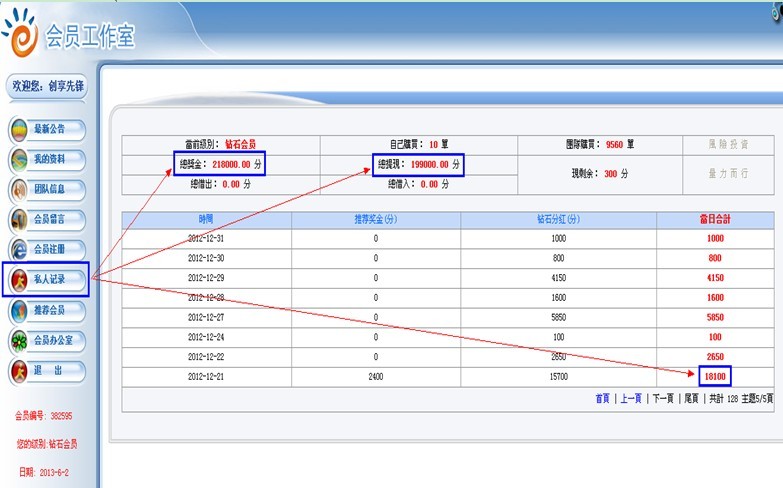Click the orange 会员工作室 logo
Image resolution: width=783 pixels, height=488 pixels.
(x=20, y=33)
